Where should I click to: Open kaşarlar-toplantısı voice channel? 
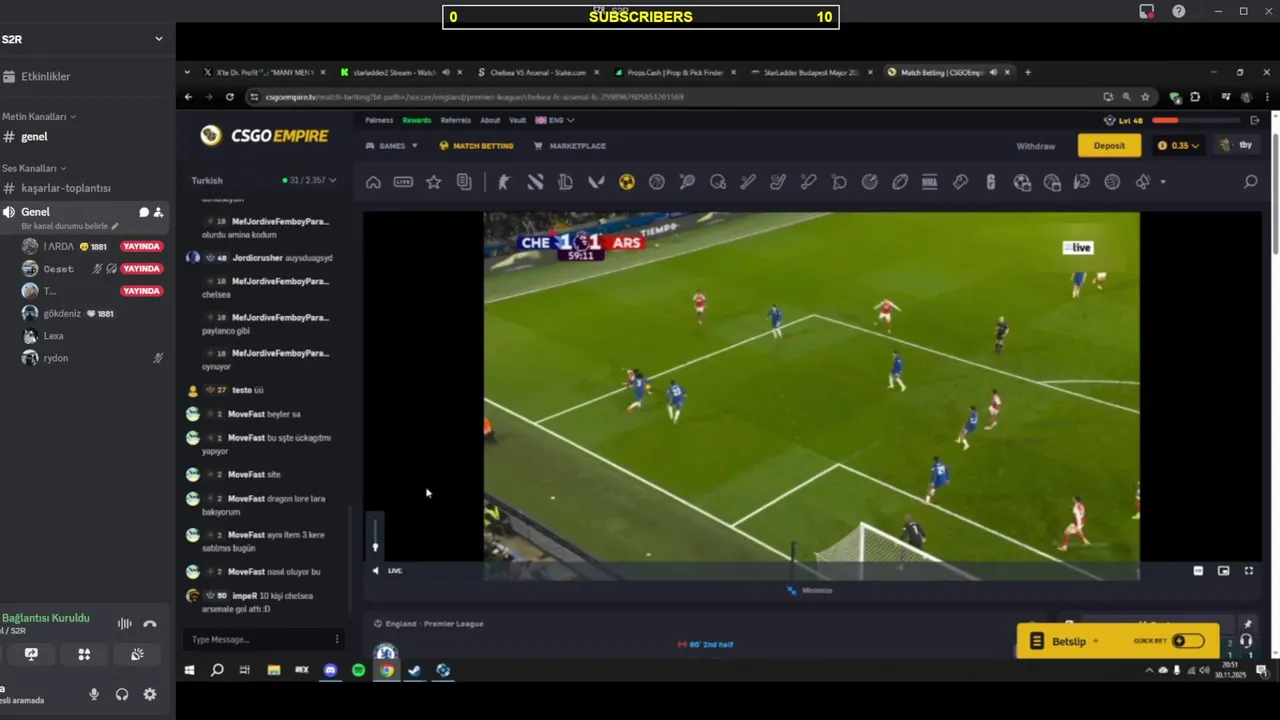pyautogui.click(x=66, y=188)
